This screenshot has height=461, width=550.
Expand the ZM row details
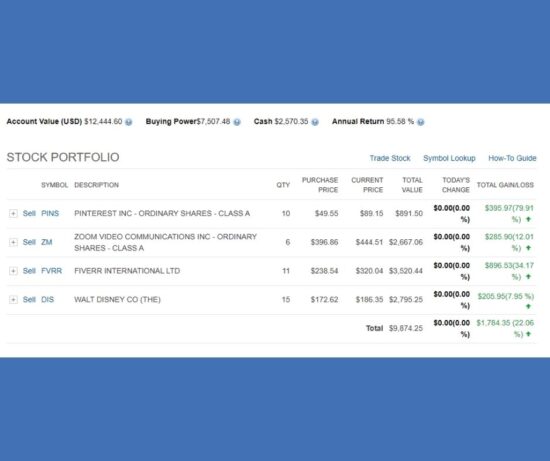(13, 242)
